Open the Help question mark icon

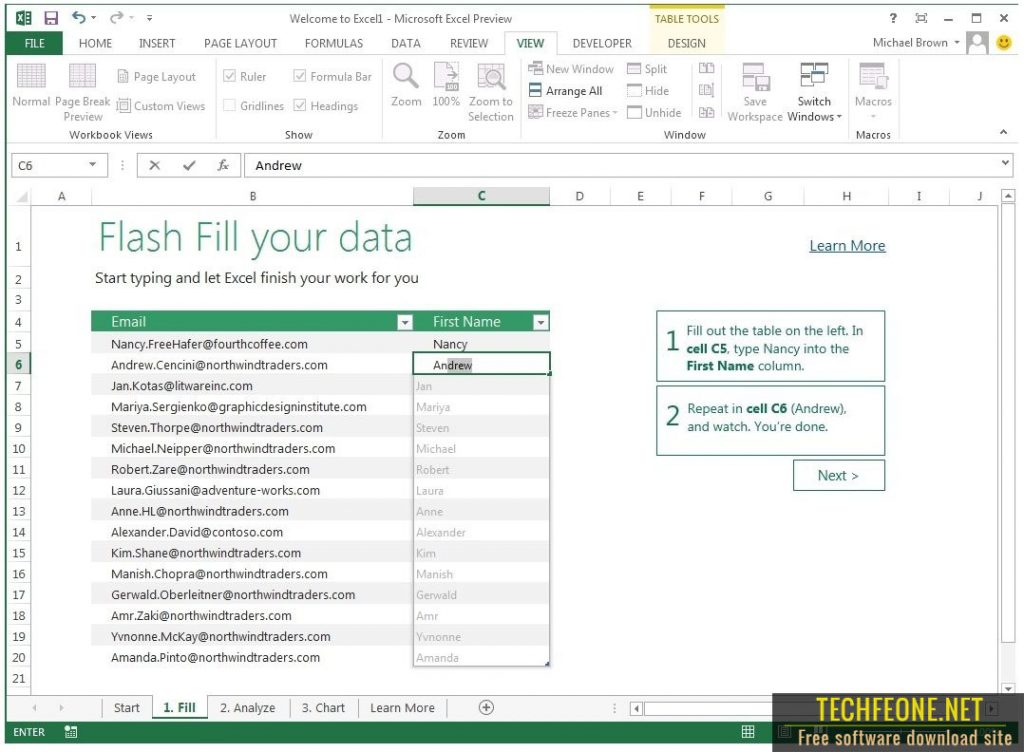(893, 18)
